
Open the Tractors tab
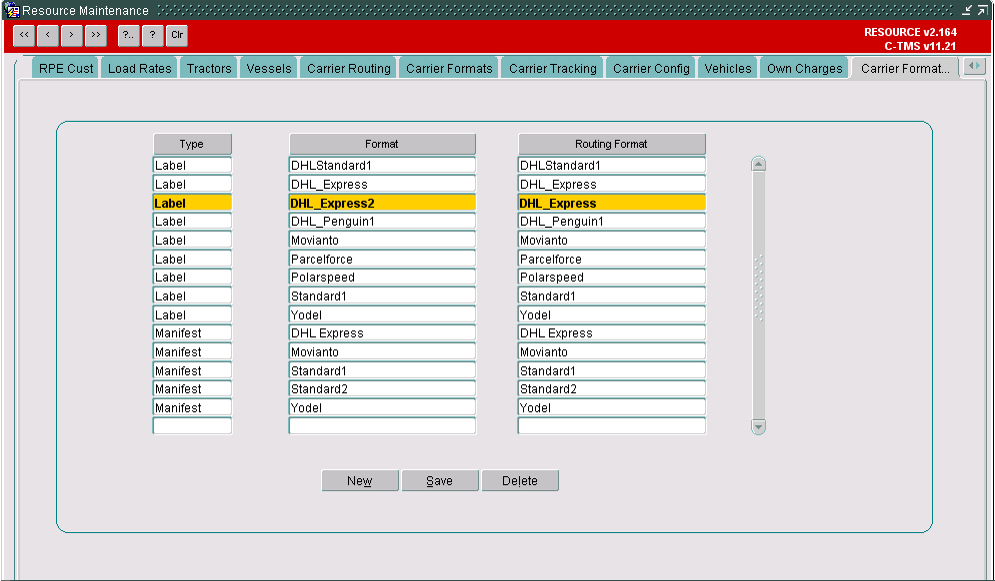pos(209,69)
